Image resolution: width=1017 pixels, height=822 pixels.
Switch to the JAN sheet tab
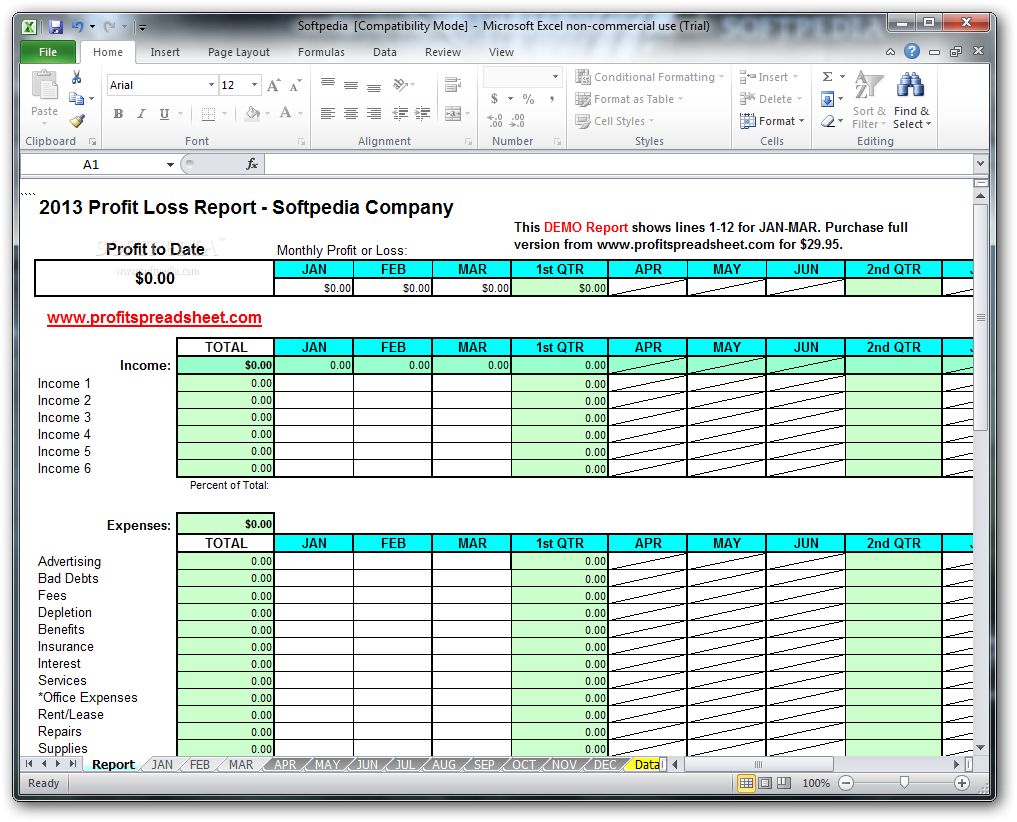[x=162, y=765]
